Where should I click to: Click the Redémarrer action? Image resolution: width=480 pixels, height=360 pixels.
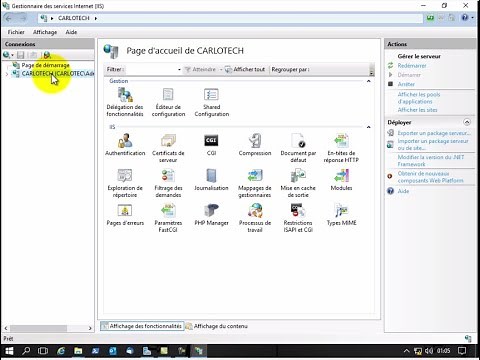[x=412, y=66]
